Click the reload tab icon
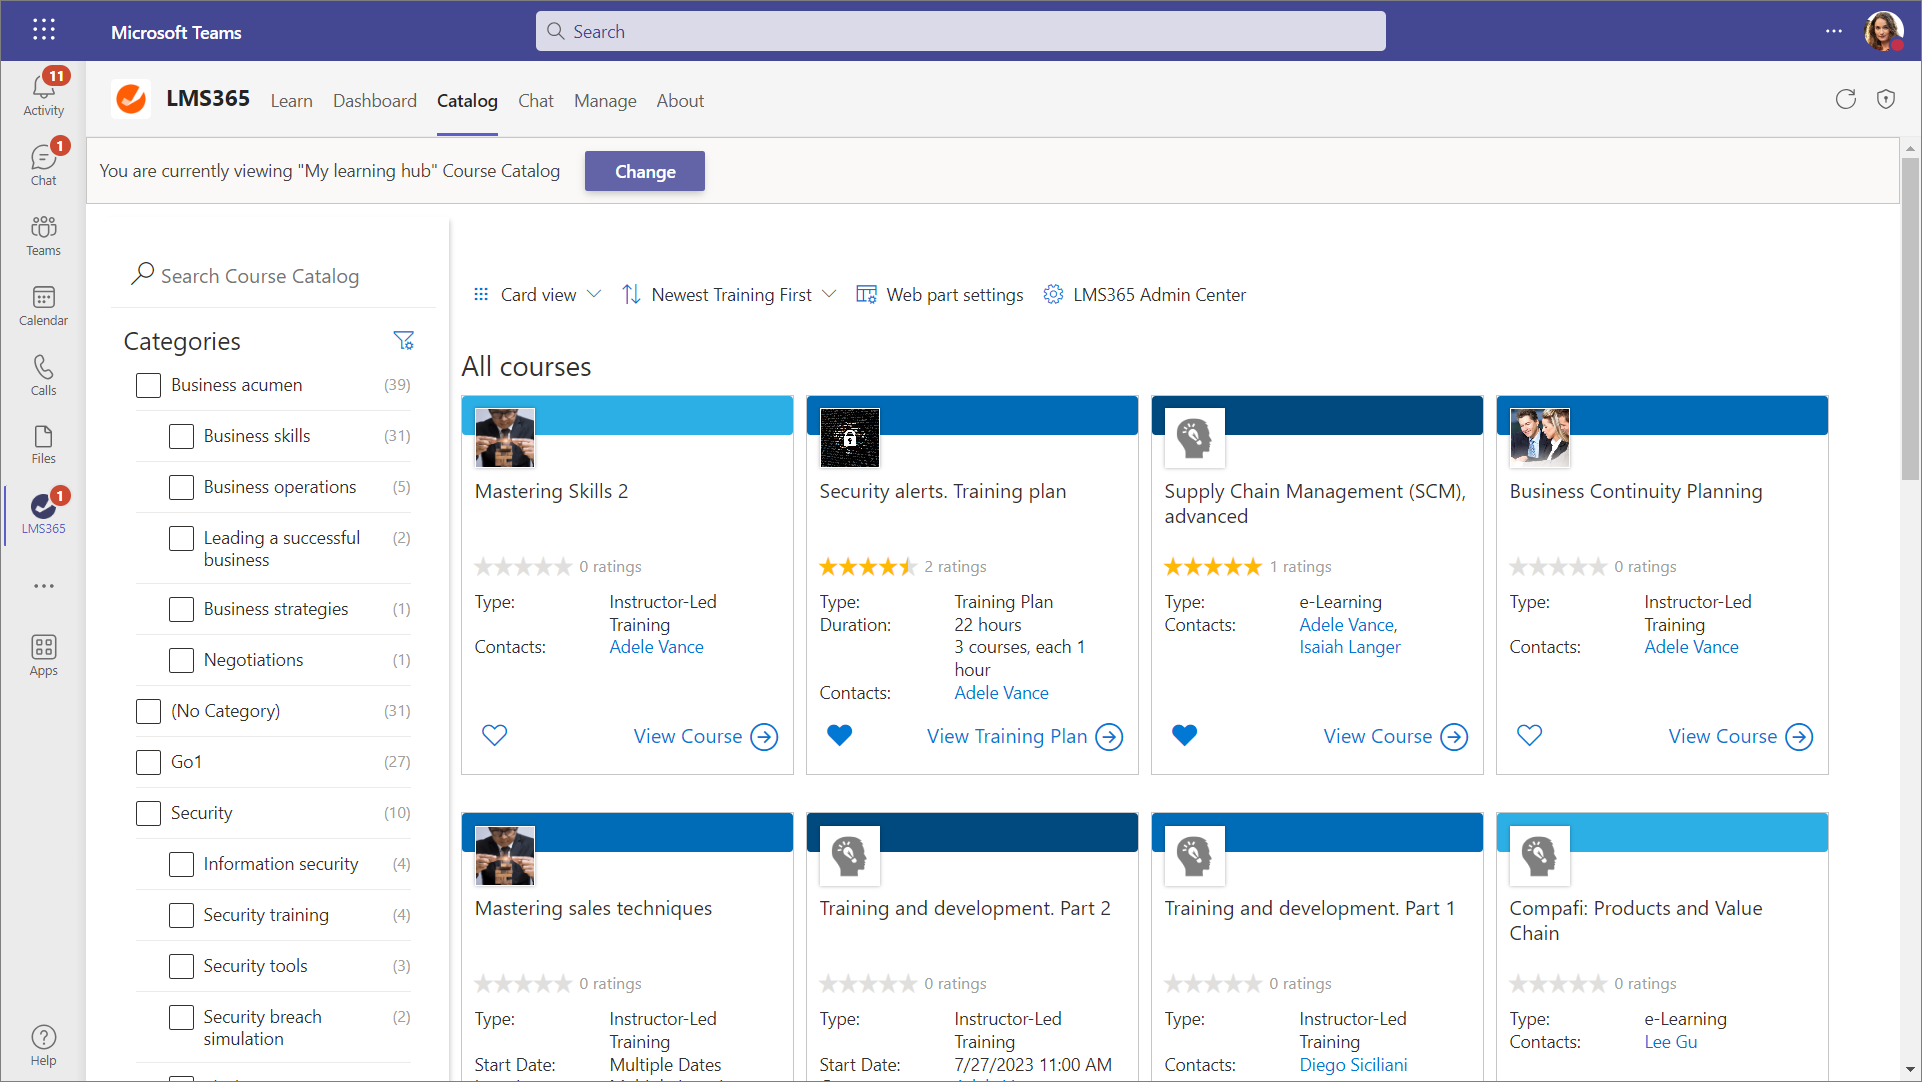The image size is (1922, 1082). pos(1845,99)
